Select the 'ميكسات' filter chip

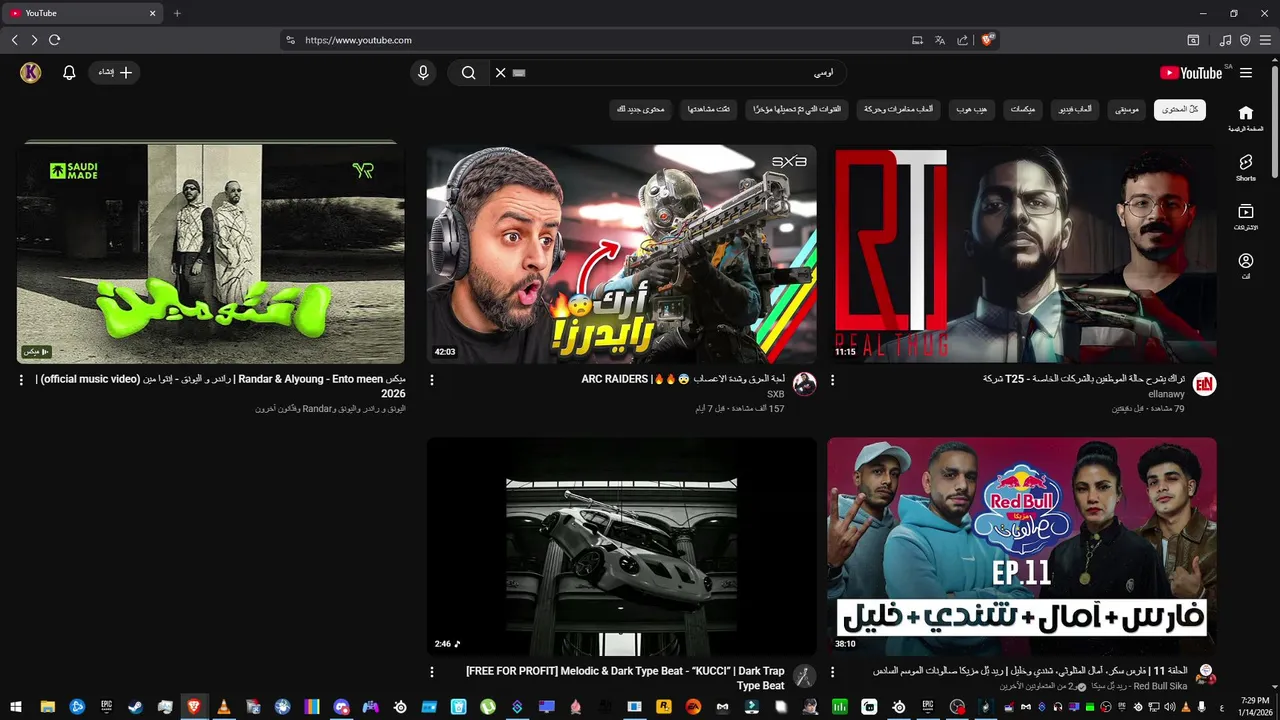point(1023,109)
